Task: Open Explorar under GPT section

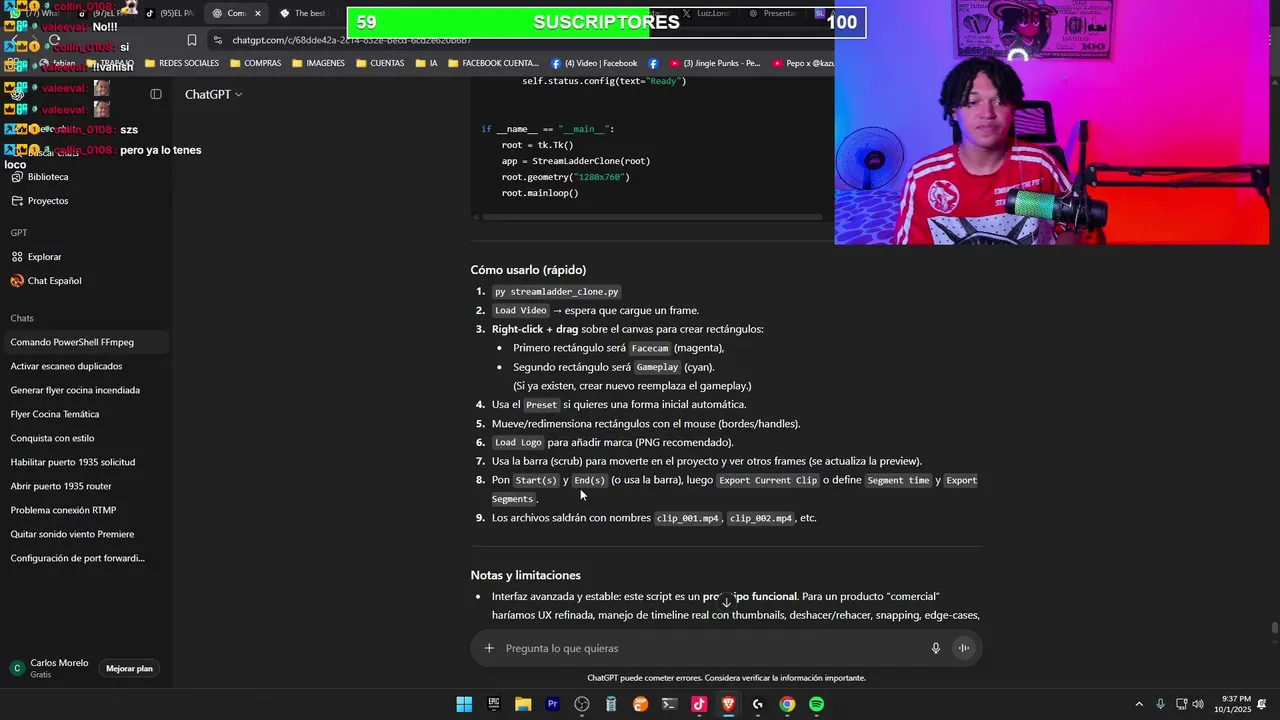Action: pyautogui.click(x=44, y=257)
